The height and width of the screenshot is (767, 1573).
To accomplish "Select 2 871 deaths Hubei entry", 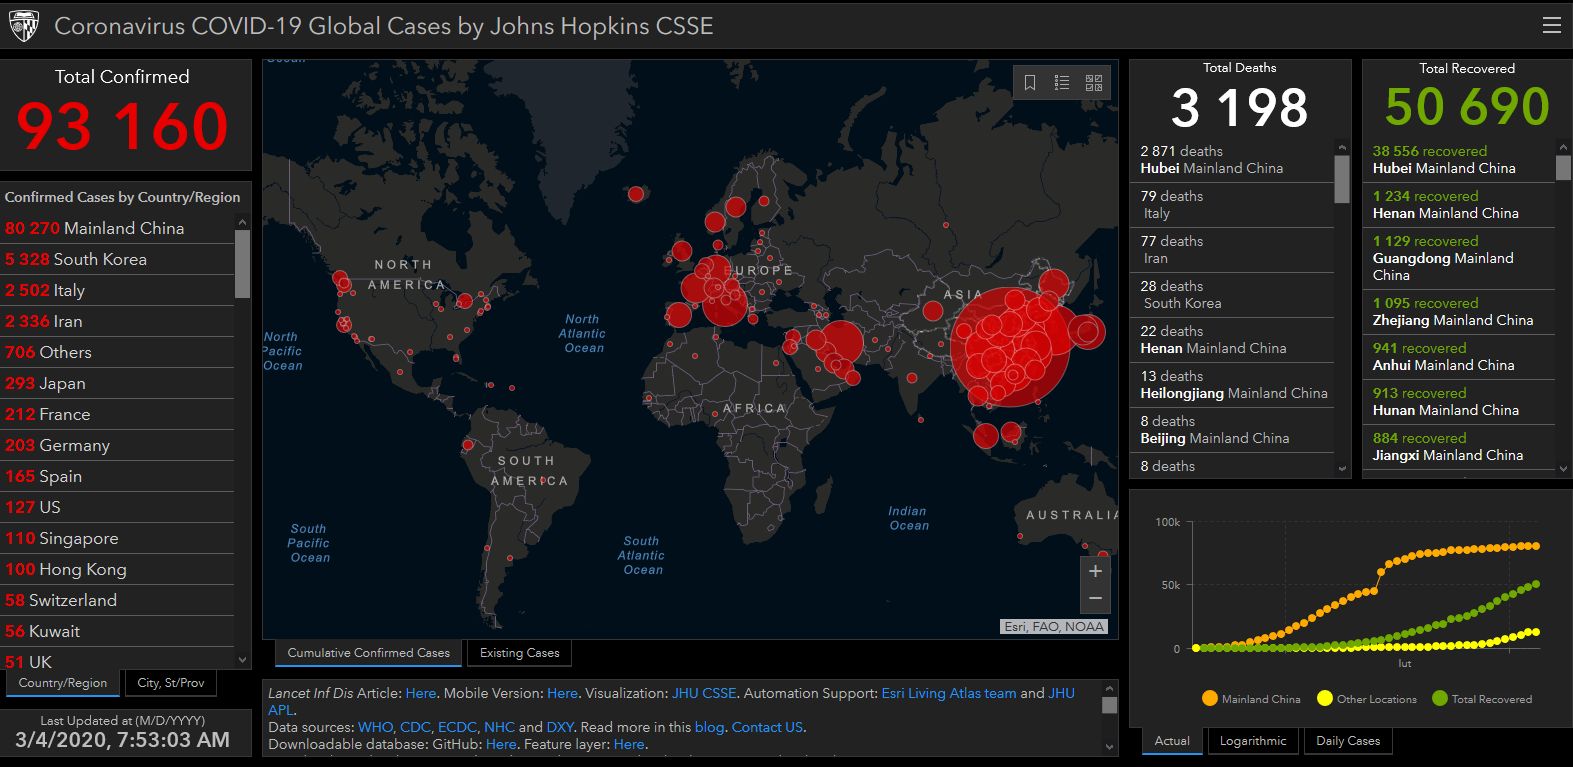I will pos(1233,160).
